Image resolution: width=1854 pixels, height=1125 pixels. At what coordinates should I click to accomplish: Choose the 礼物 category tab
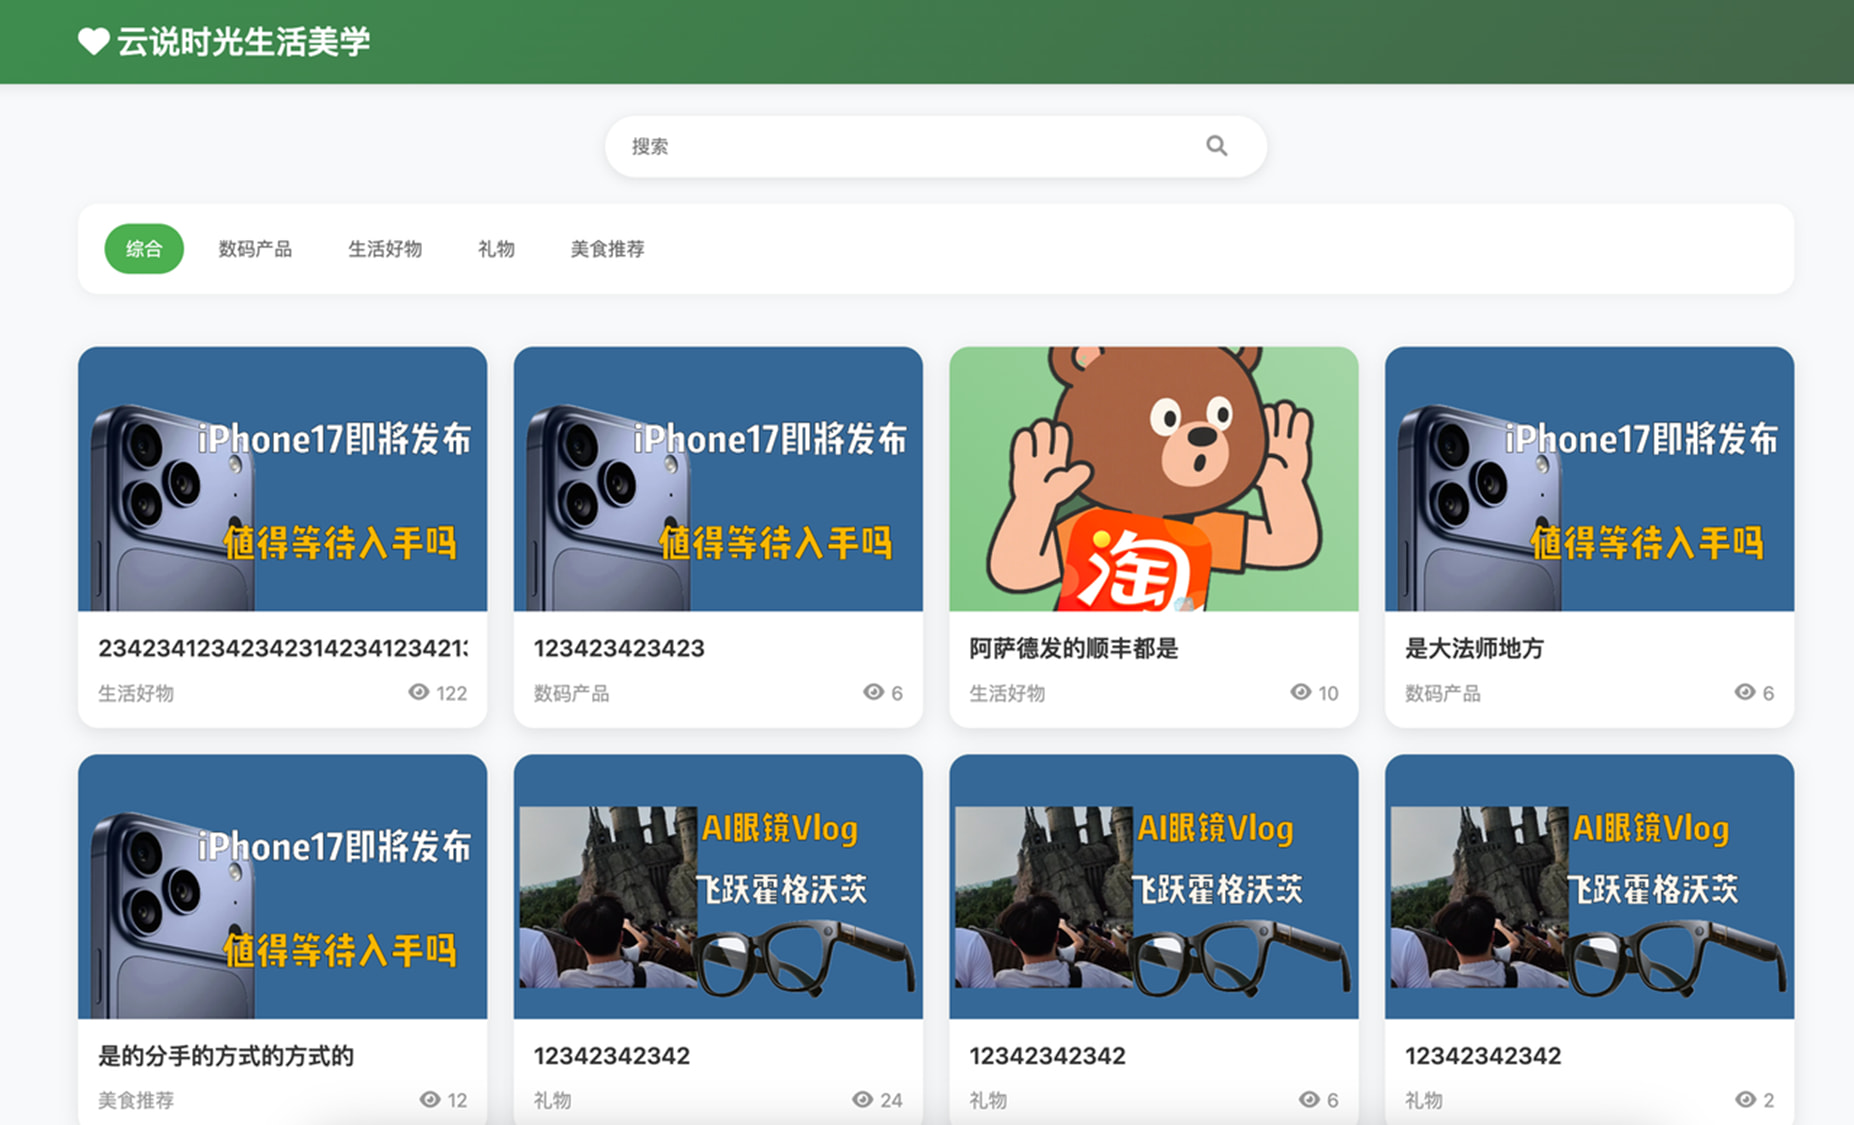tap(496, 249)
